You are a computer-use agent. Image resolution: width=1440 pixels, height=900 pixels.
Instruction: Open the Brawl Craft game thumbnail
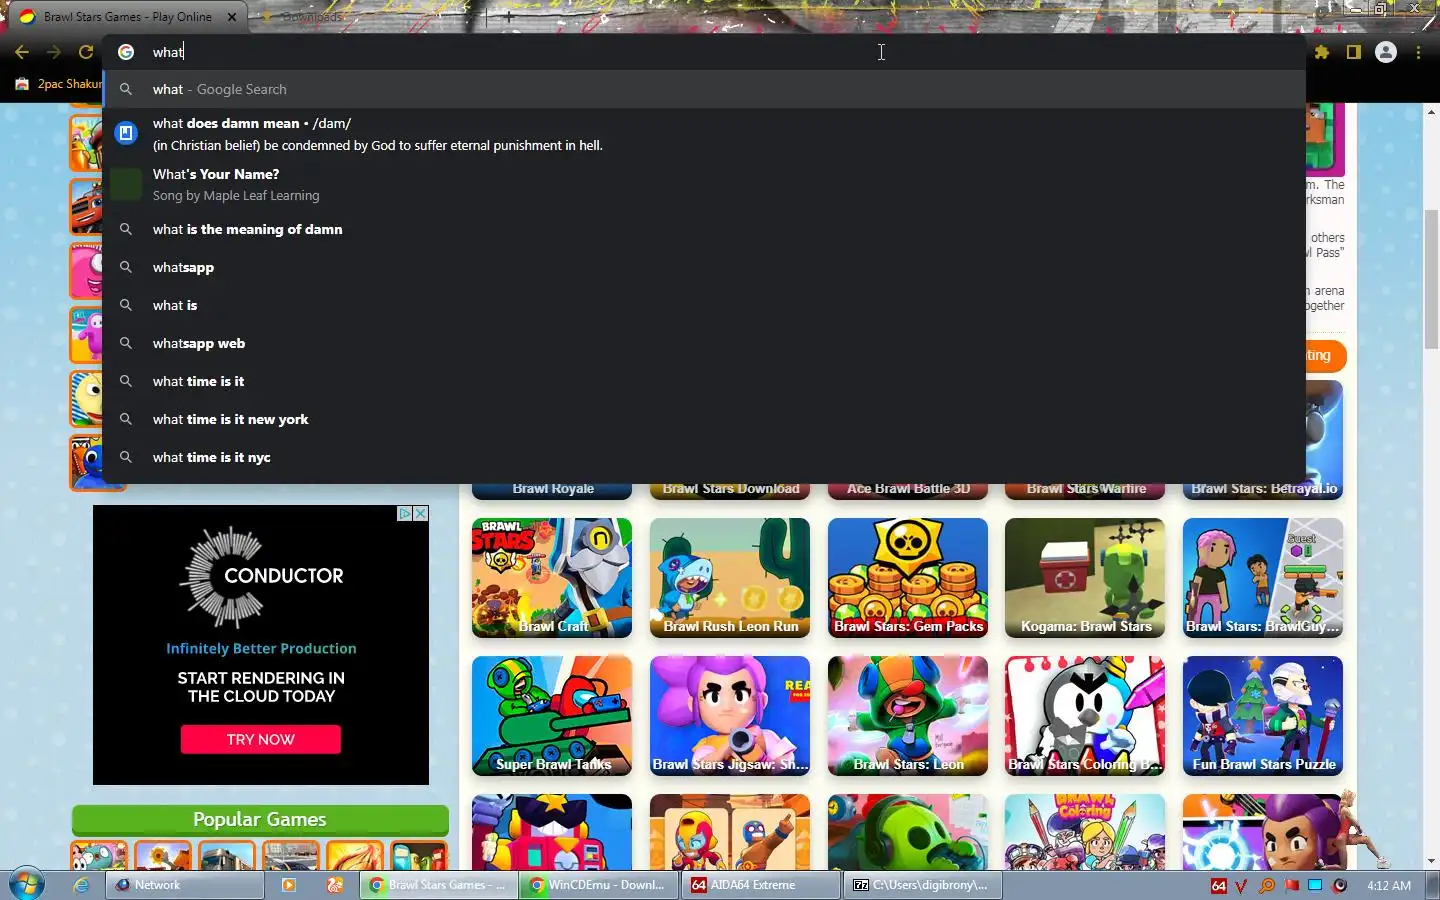tap(552, 578)
